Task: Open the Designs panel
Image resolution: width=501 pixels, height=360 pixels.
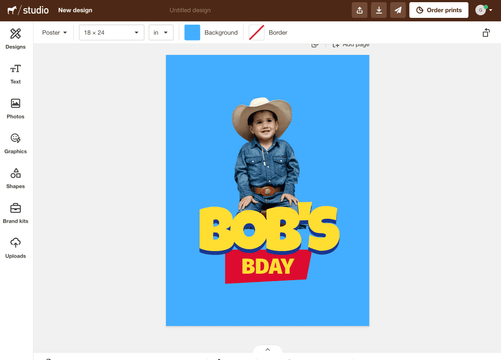Action: 15,39
